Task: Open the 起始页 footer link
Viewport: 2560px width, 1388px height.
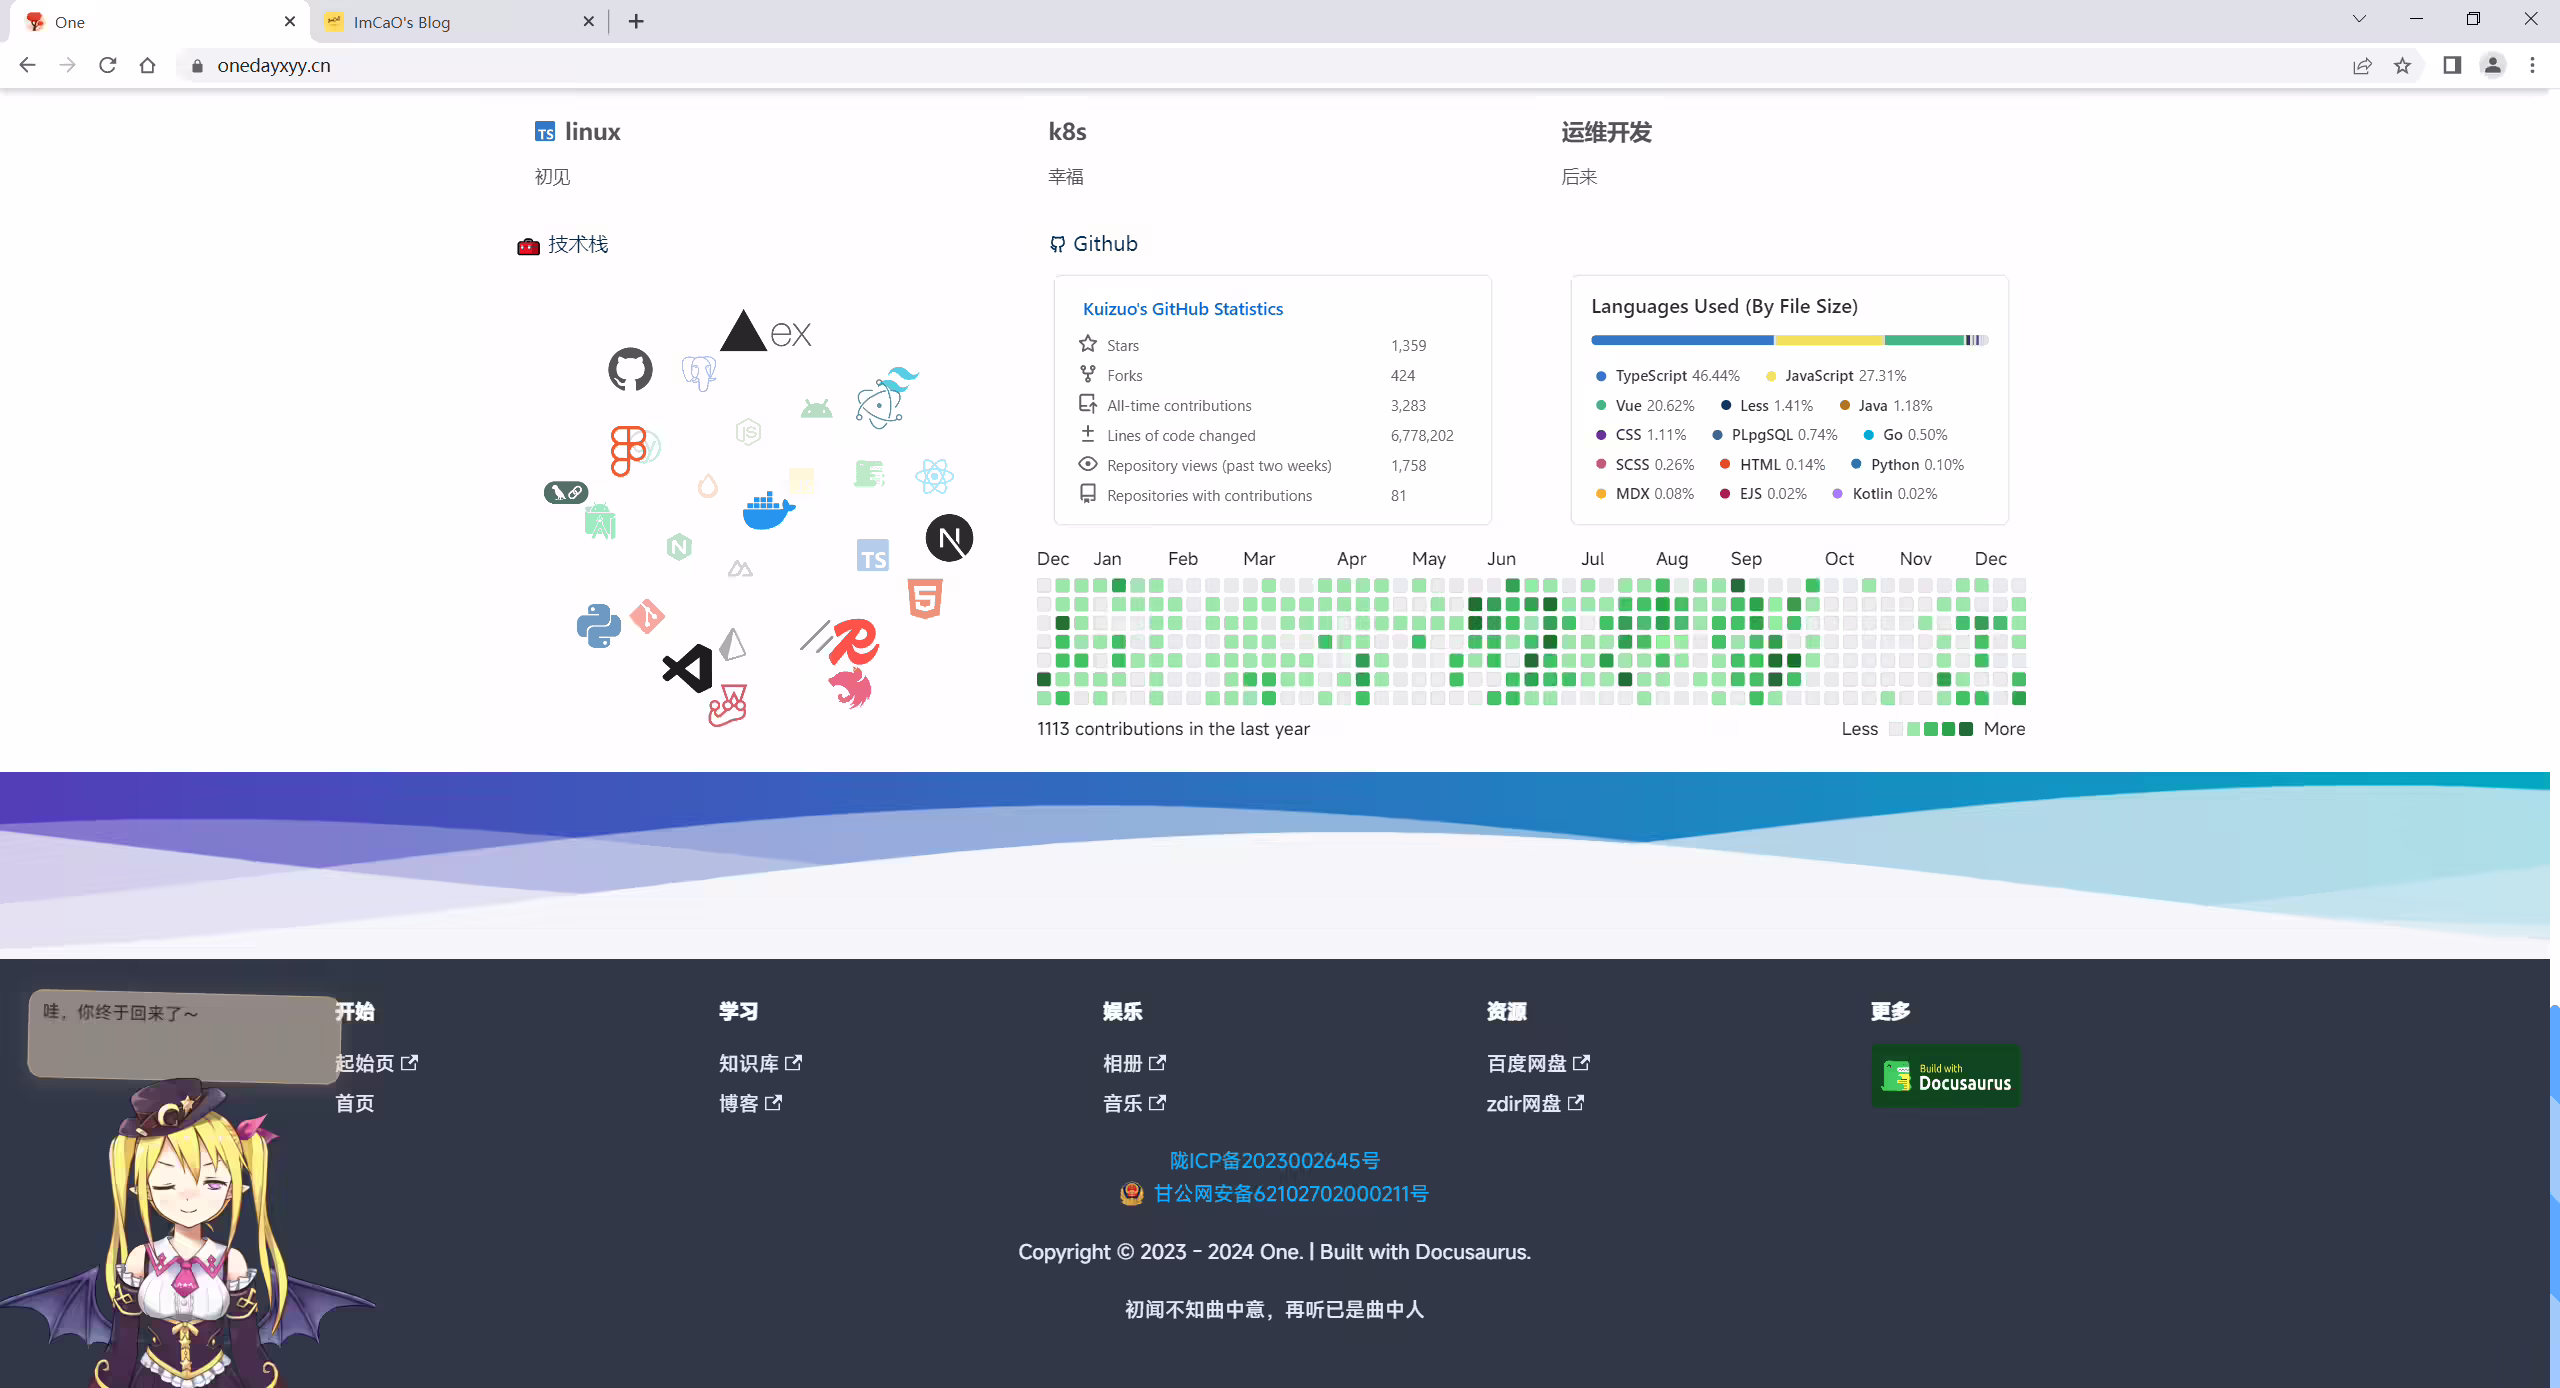Action: [x=376, y=1063]
